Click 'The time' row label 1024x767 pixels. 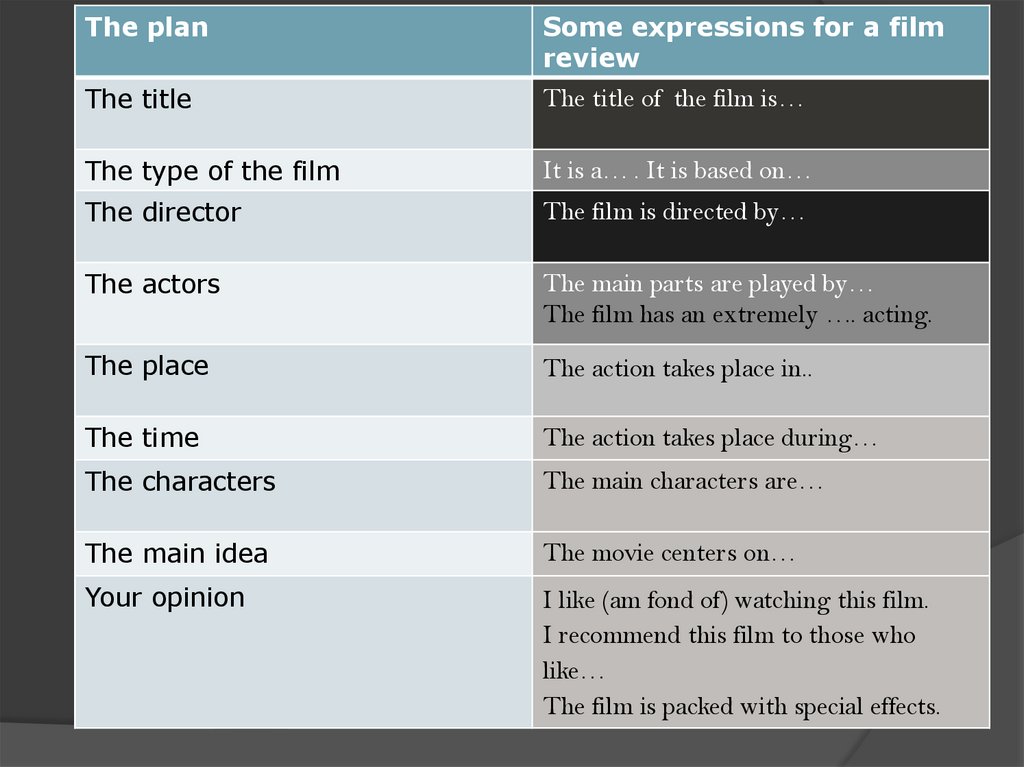coord(142,438)
